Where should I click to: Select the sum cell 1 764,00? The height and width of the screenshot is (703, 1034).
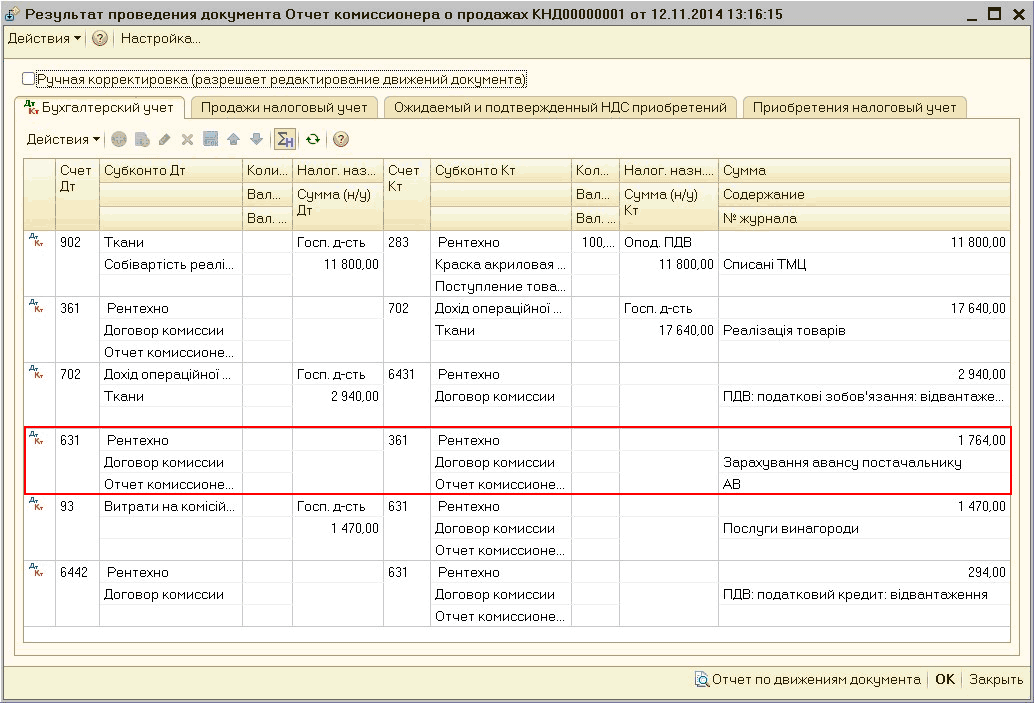coord(864,440)
